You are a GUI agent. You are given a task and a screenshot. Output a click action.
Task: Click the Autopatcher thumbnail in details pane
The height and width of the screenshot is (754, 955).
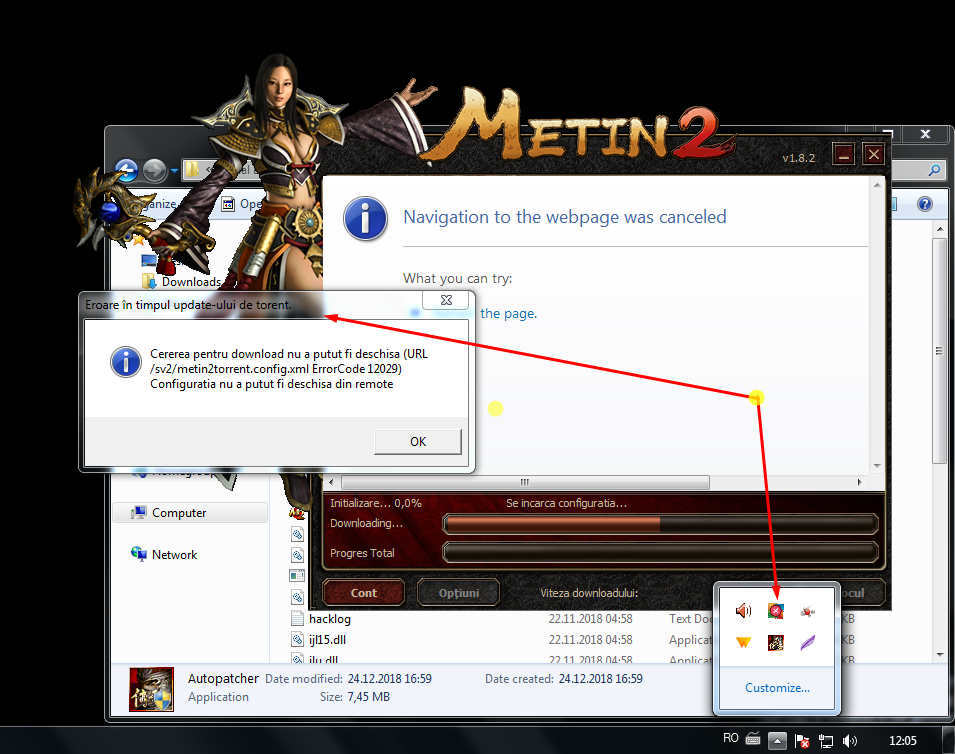(x=152, y=689)
